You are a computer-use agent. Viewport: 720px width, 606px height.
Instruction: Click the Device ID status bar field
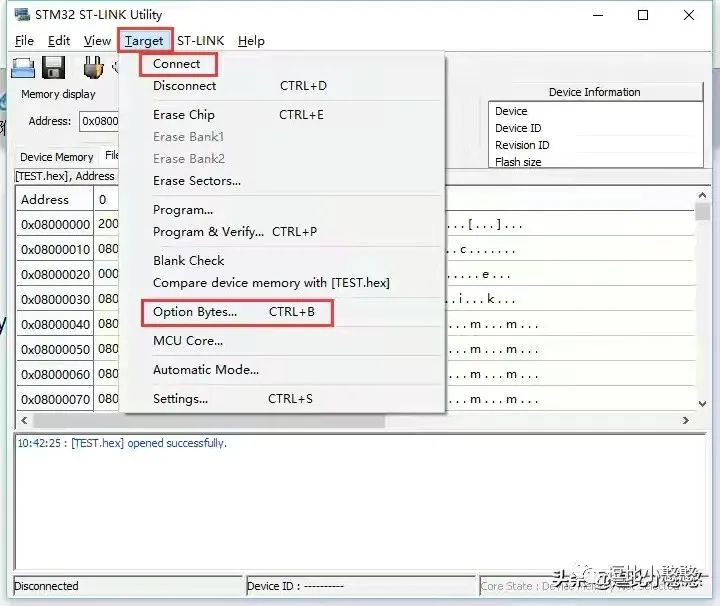pos(361,586)
